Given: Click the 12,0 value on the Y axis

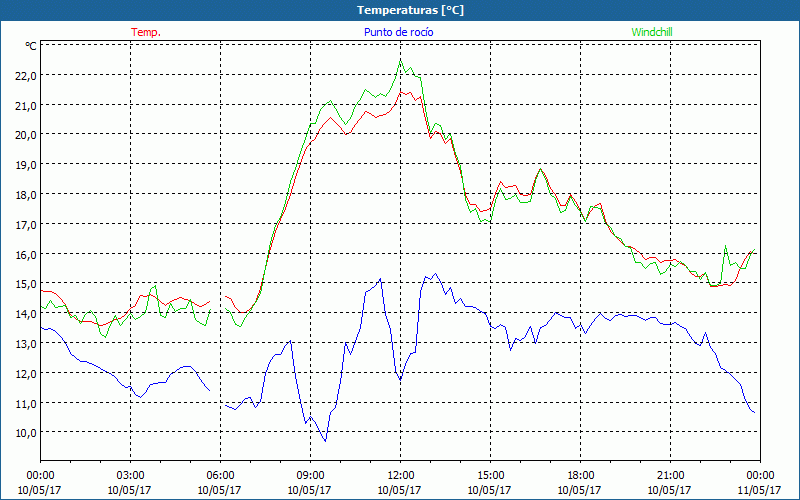Looking at the screenshot, I should [x=28, y=373].
